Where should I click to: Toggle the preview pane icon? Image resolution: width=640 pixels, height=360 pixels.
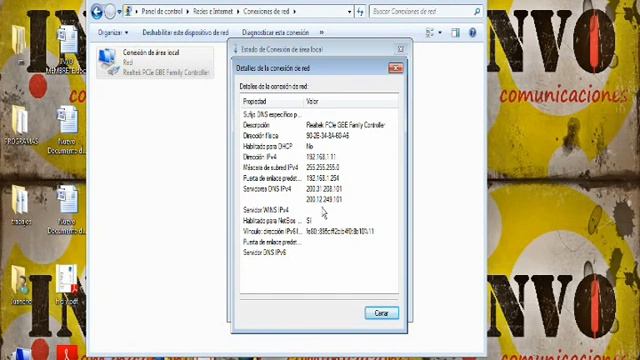(456, 33)
